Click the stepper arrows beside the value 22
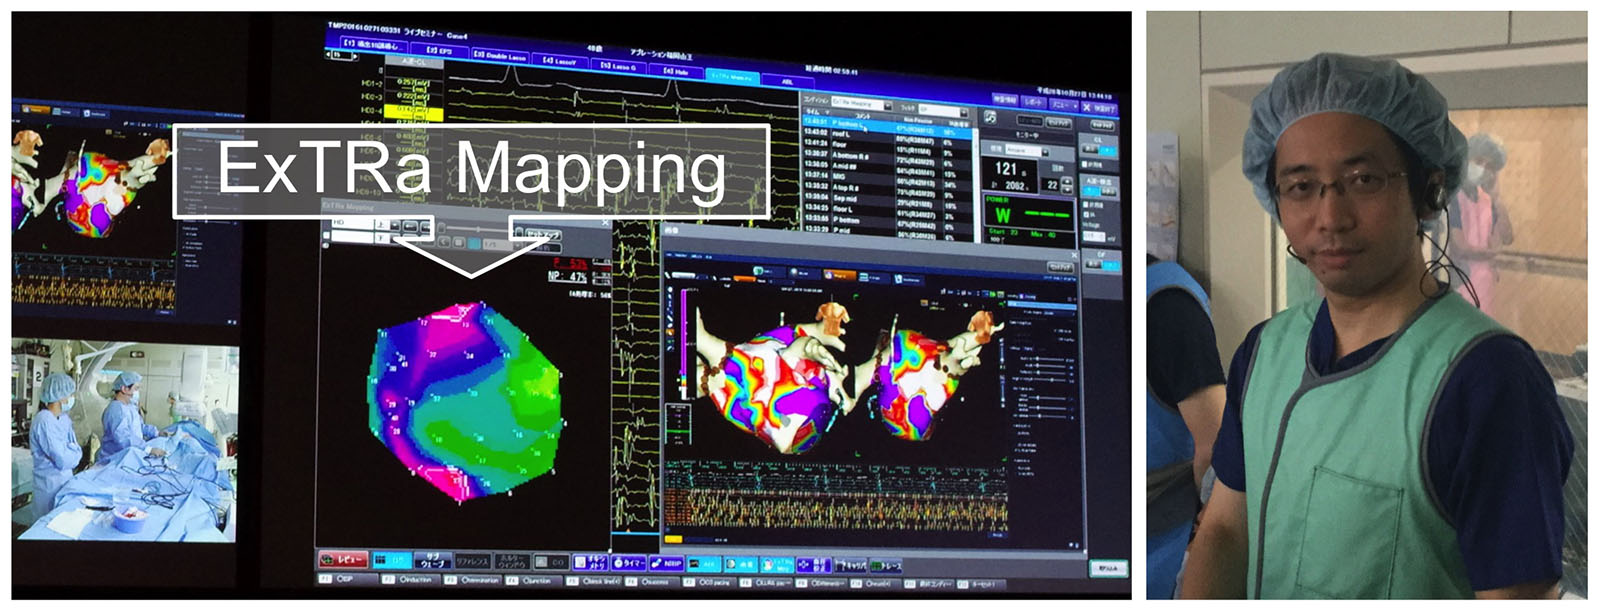Image resolution: width=1600 pixels, height=611 pixels. [x=1067, y=185]
